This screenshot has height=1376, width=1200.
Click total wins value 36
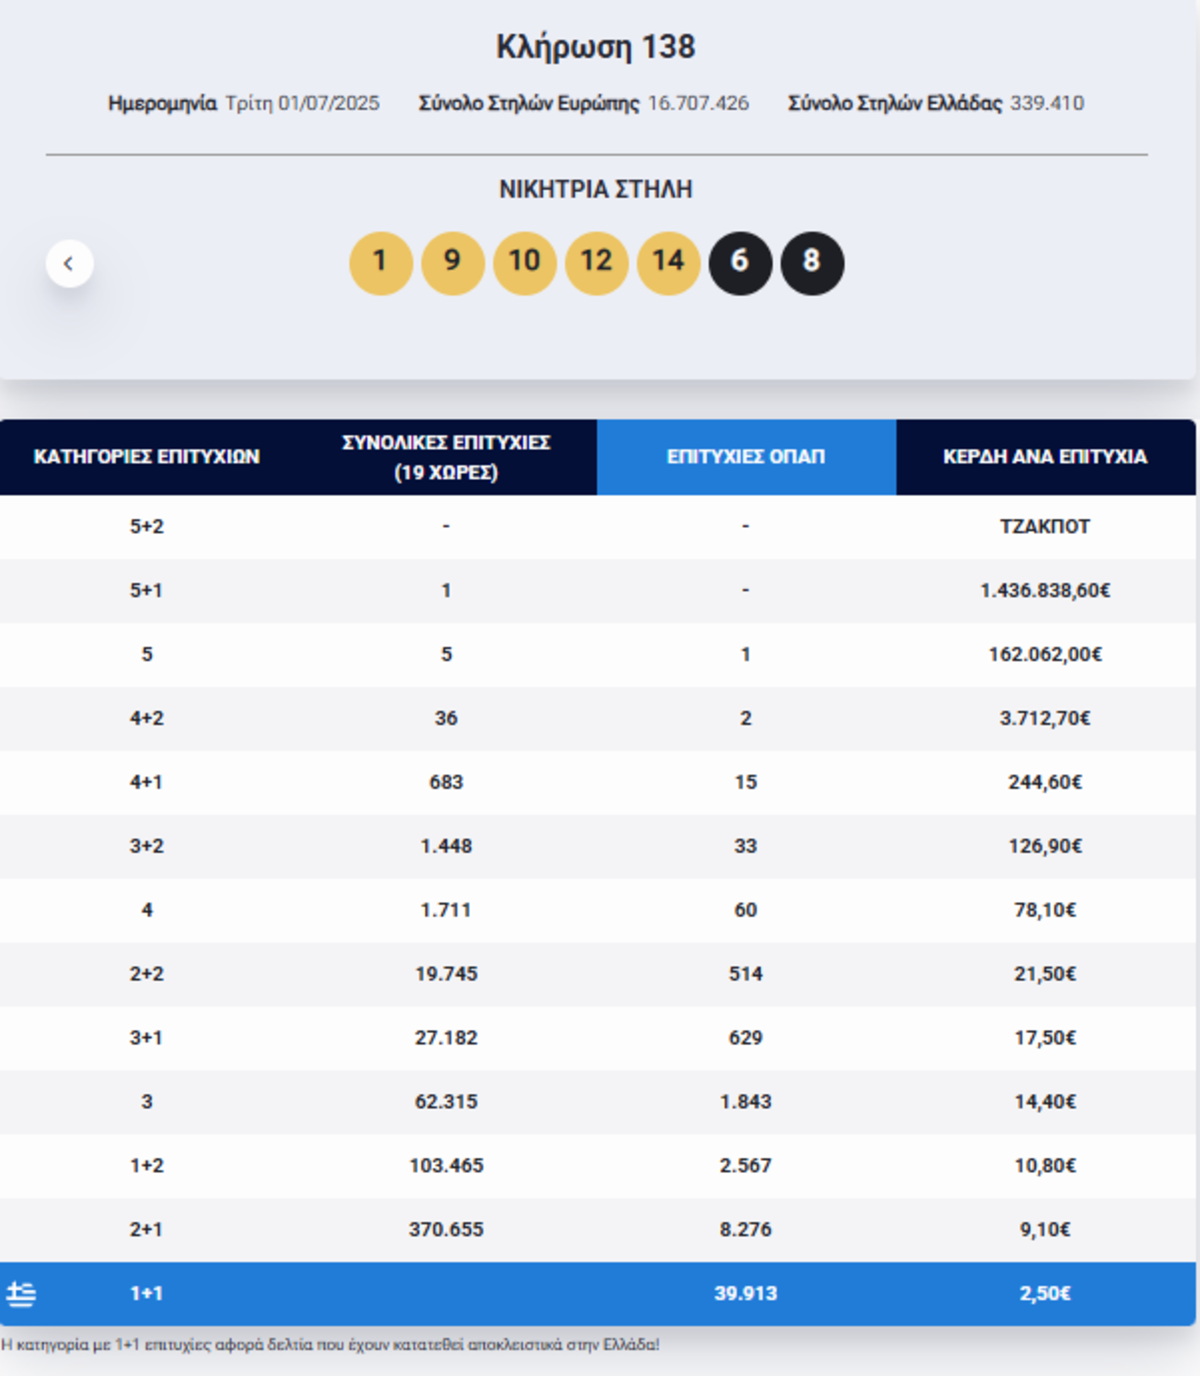446,719
